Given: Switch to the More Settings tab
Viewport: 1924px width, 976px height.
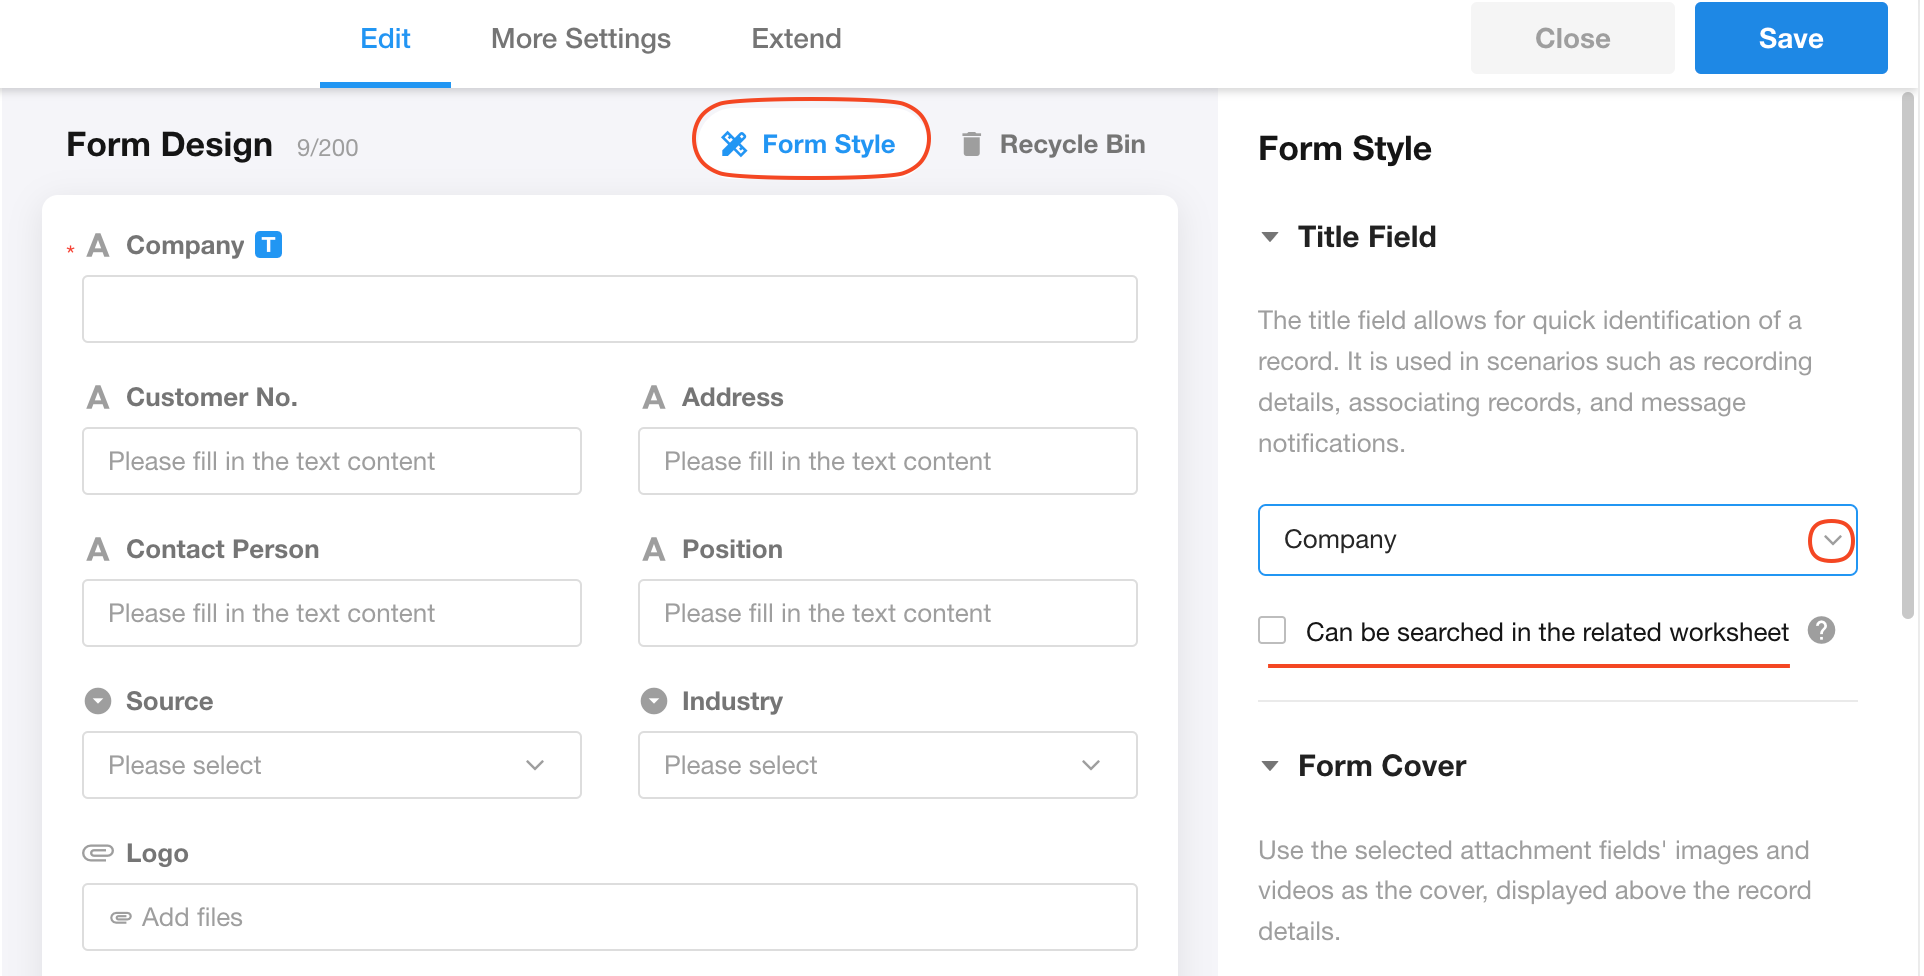Looking at the screenshot, I should coord(580,39).
